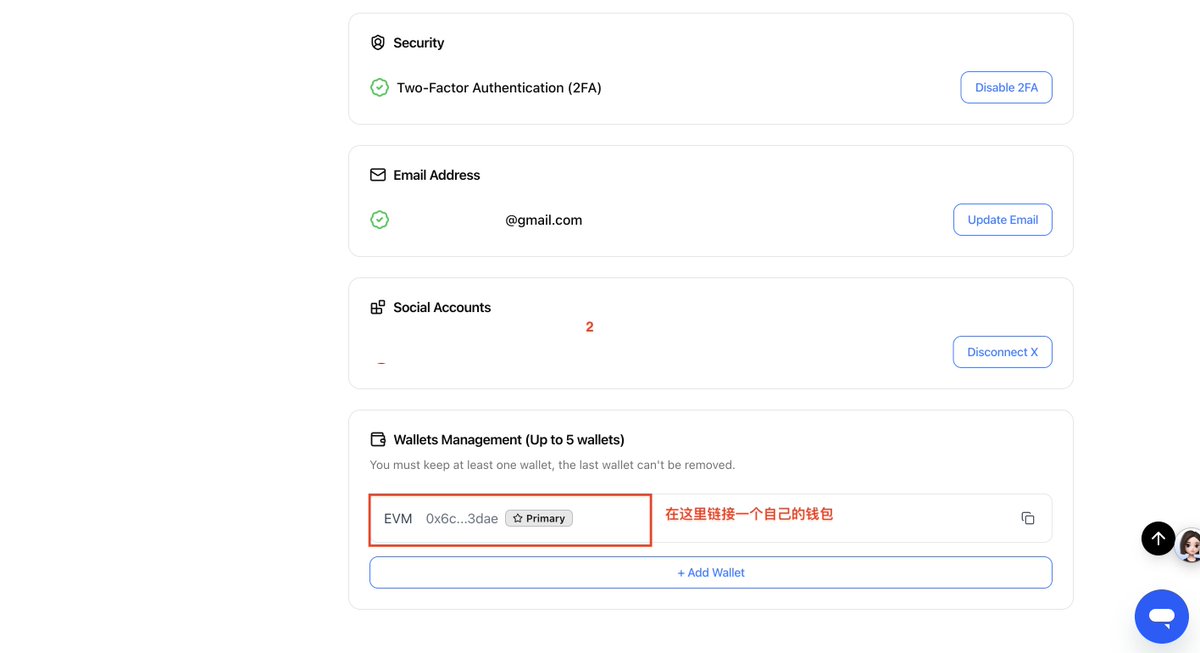Click Two-Factor Authentication (2FA) text
The width and height of the screenshot is (1200, 653).
(x=499, y=88)
